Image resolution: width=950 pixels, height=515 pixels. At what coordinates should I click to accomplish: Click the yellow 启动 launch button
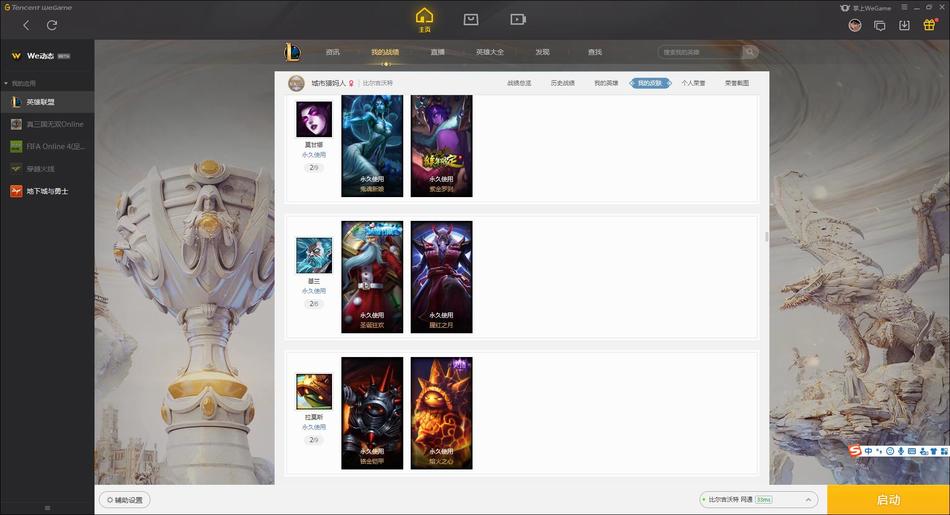coord(888,500)
